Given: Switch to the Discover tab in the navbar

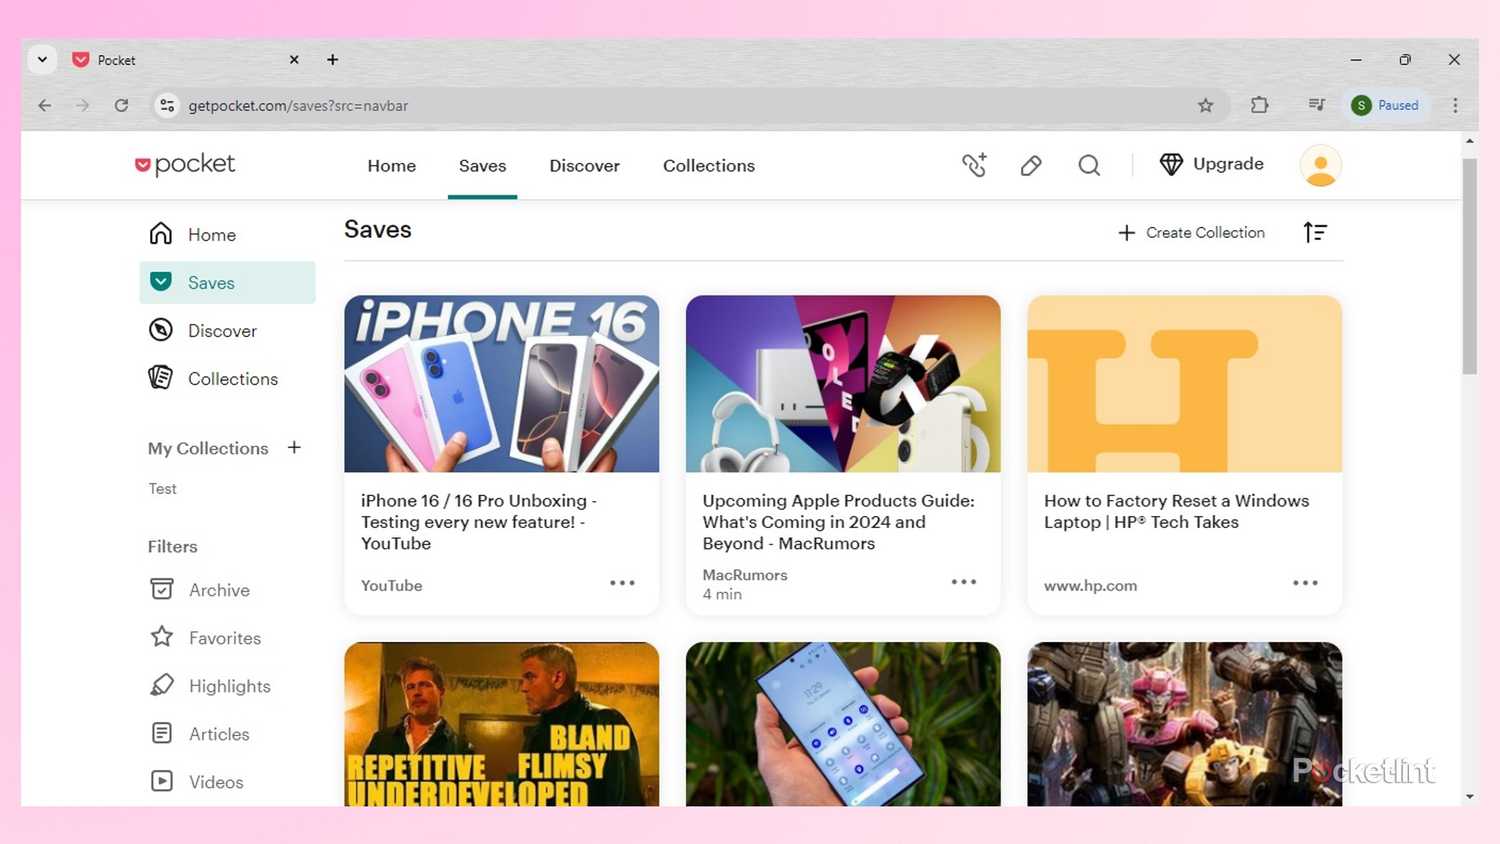Looking at the screenshot, I should click(584, 165).
